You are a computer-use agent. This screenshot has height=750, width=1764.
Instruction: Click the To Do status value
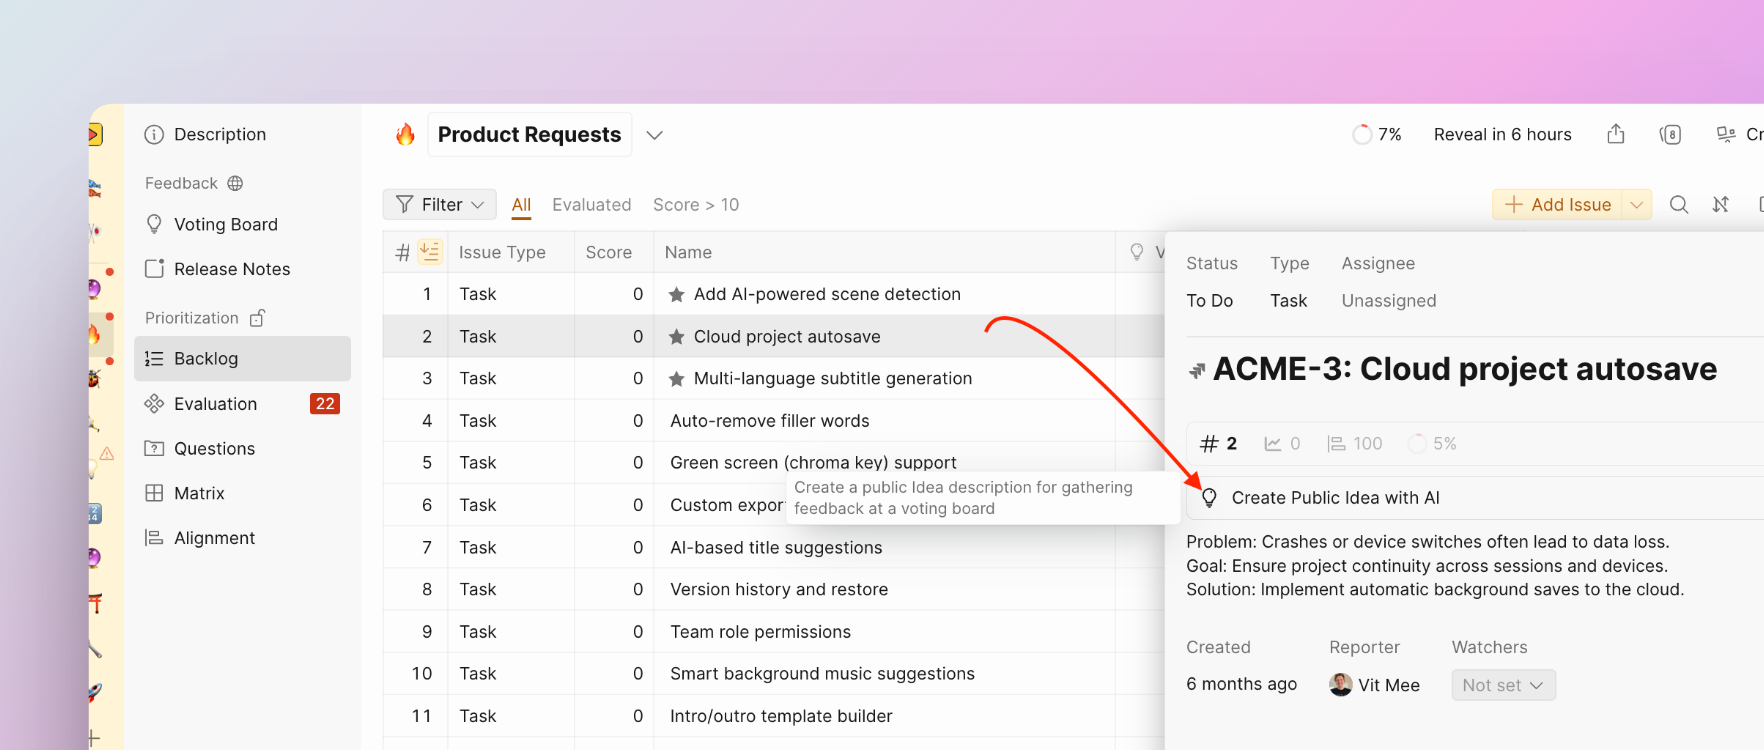pyautogui.click(x=1209, y=301)
